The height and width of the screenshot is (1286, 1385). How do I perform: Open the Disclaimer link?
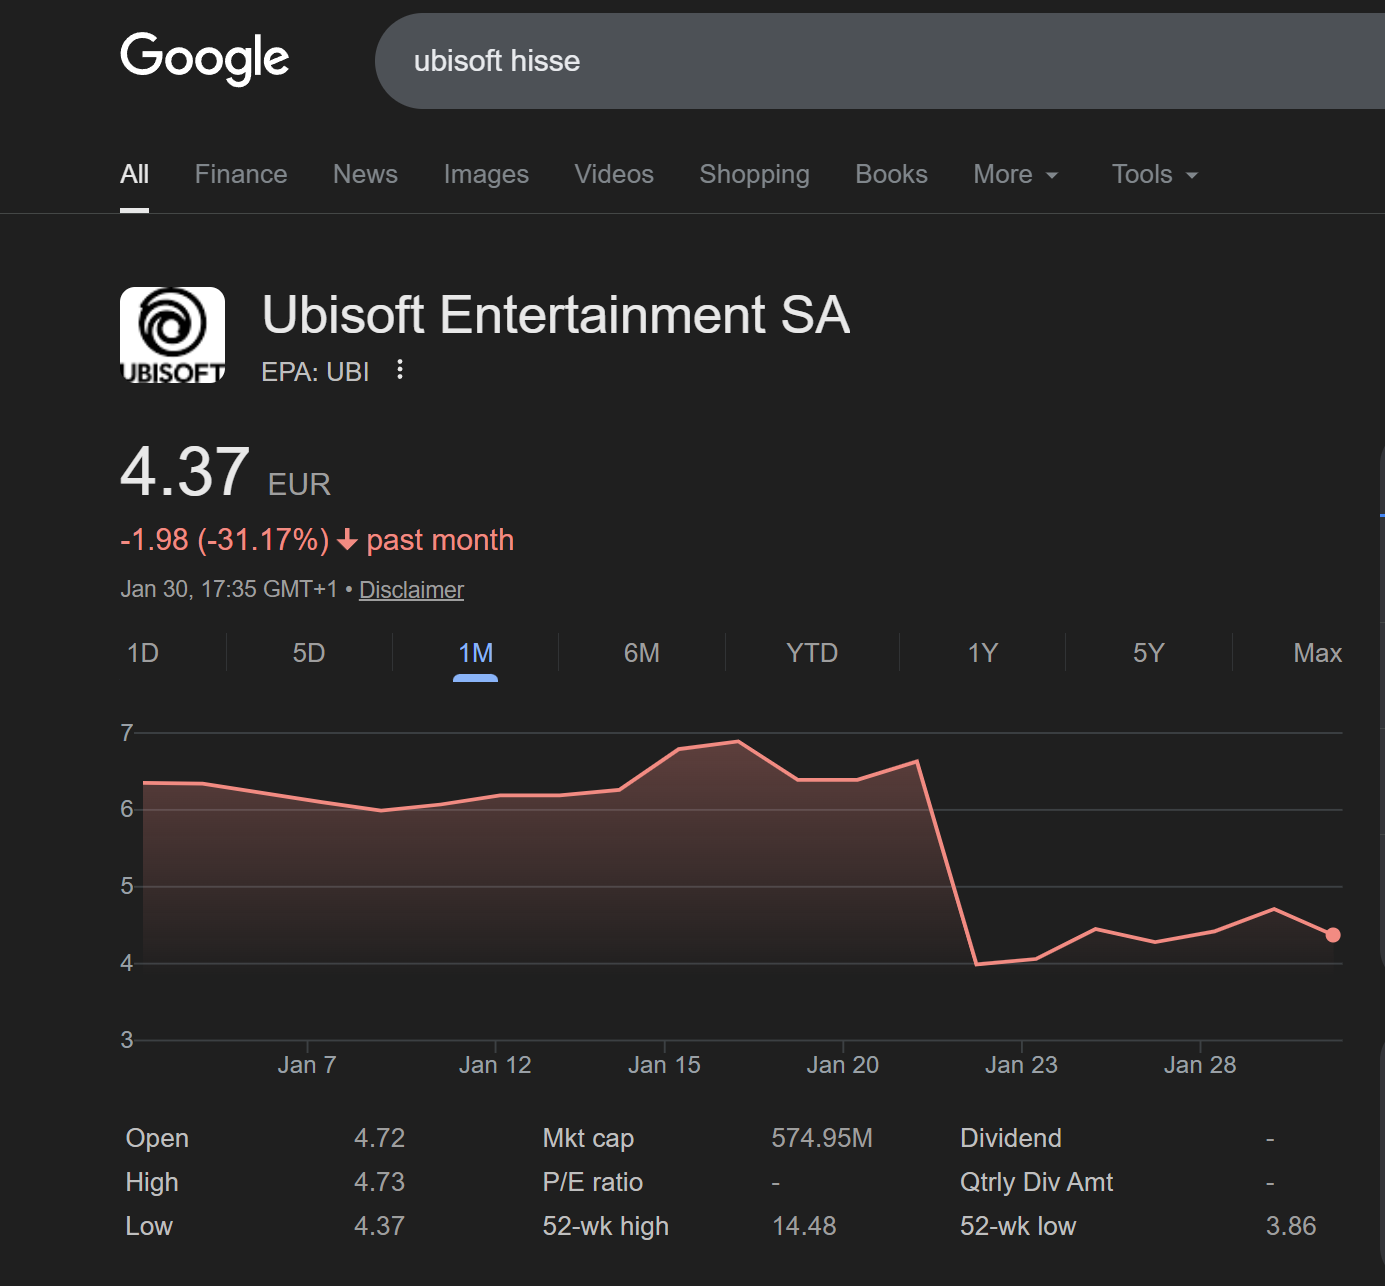[411, 590]
